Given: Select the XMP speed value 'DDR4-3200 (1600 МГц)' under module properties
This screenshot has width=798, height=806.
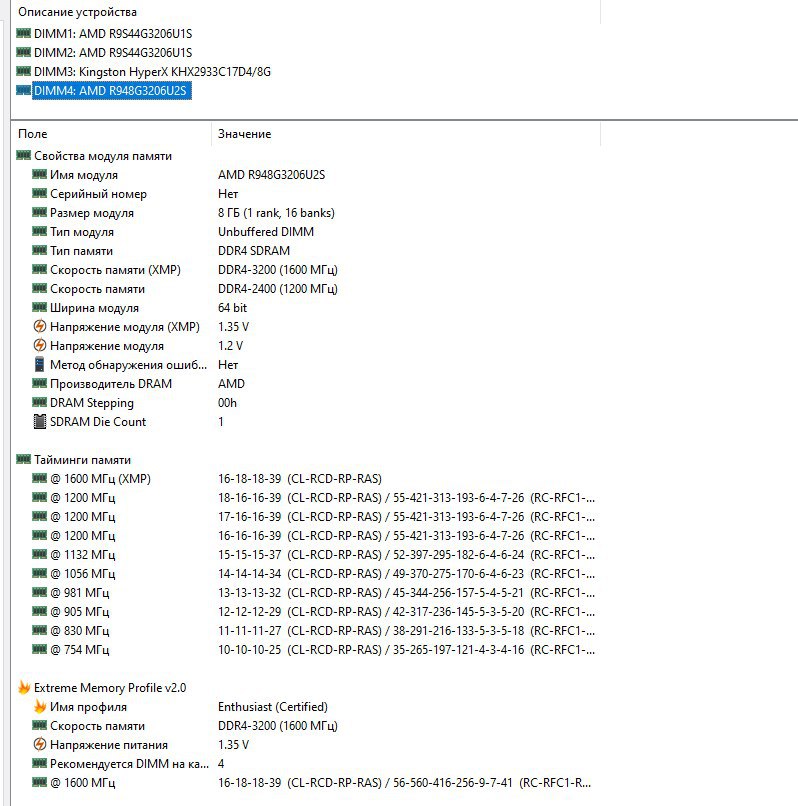Looking at the screenshot, I should click(x=278, y=270).
